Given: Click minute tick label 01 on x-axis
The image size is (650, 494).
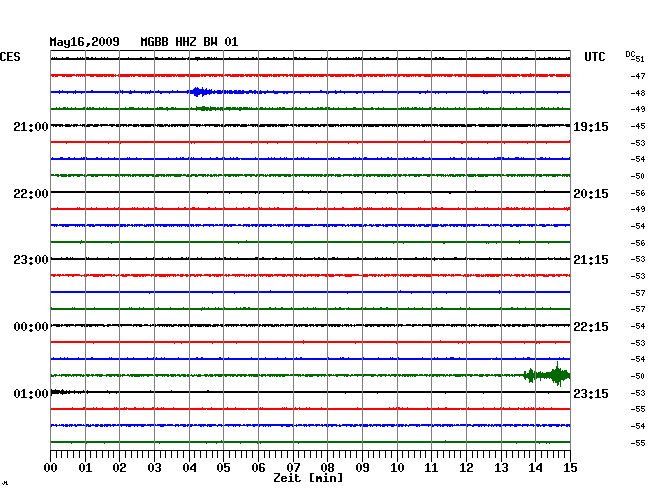Looking at the screenshot, I should tap(85, 467).
